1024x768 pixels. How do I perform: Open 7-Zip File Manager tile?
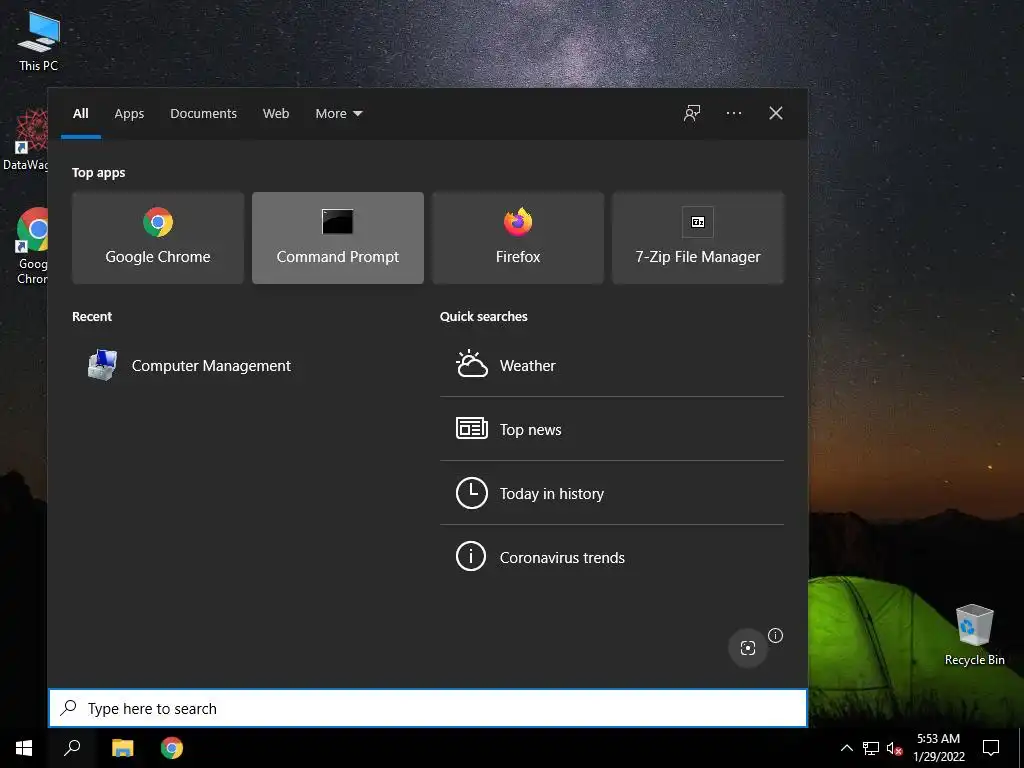tap(698, 238)
